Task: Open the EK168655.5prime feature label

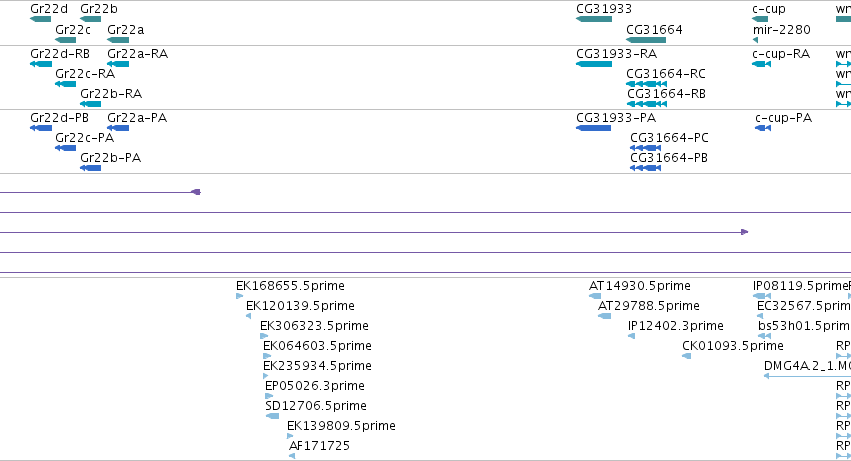Action: click(290, 286)
